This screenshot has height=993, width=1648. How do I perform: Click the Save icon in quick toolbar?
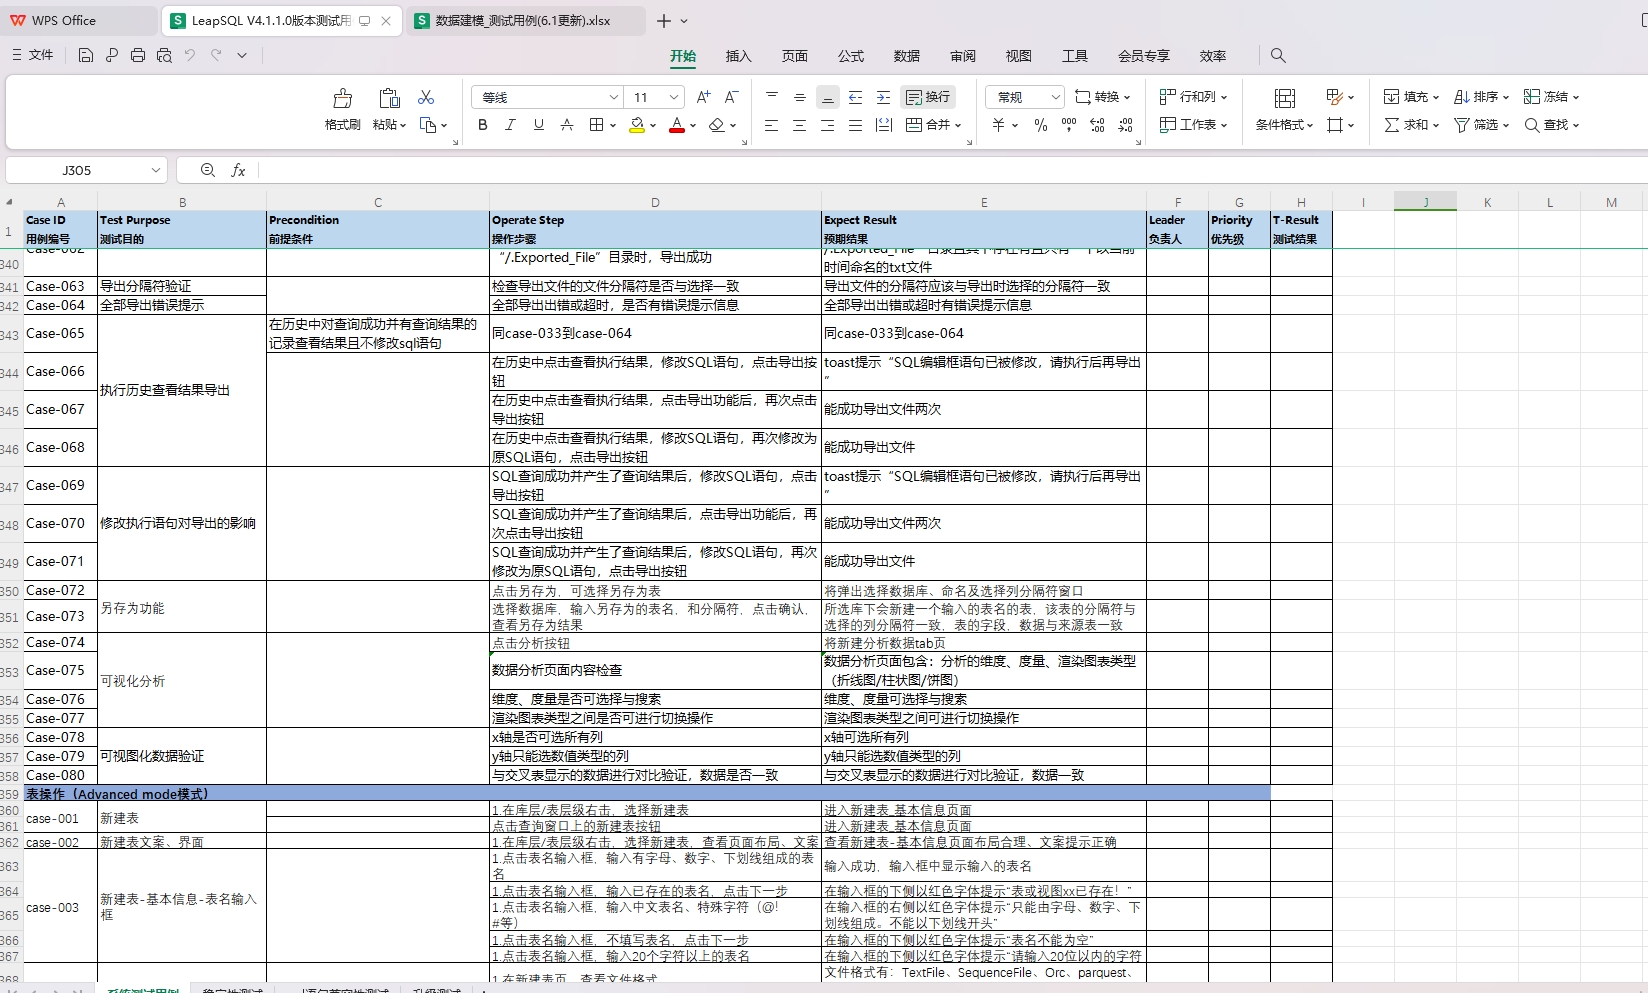[86, 55]
